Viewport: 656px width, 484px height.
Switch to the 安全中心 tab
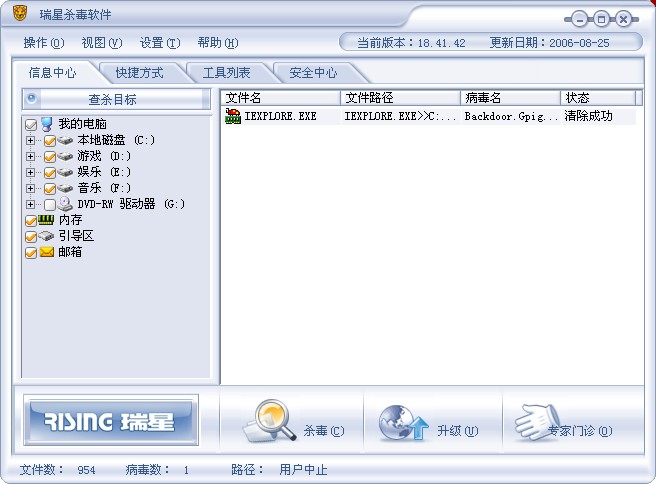coord(313,73)
